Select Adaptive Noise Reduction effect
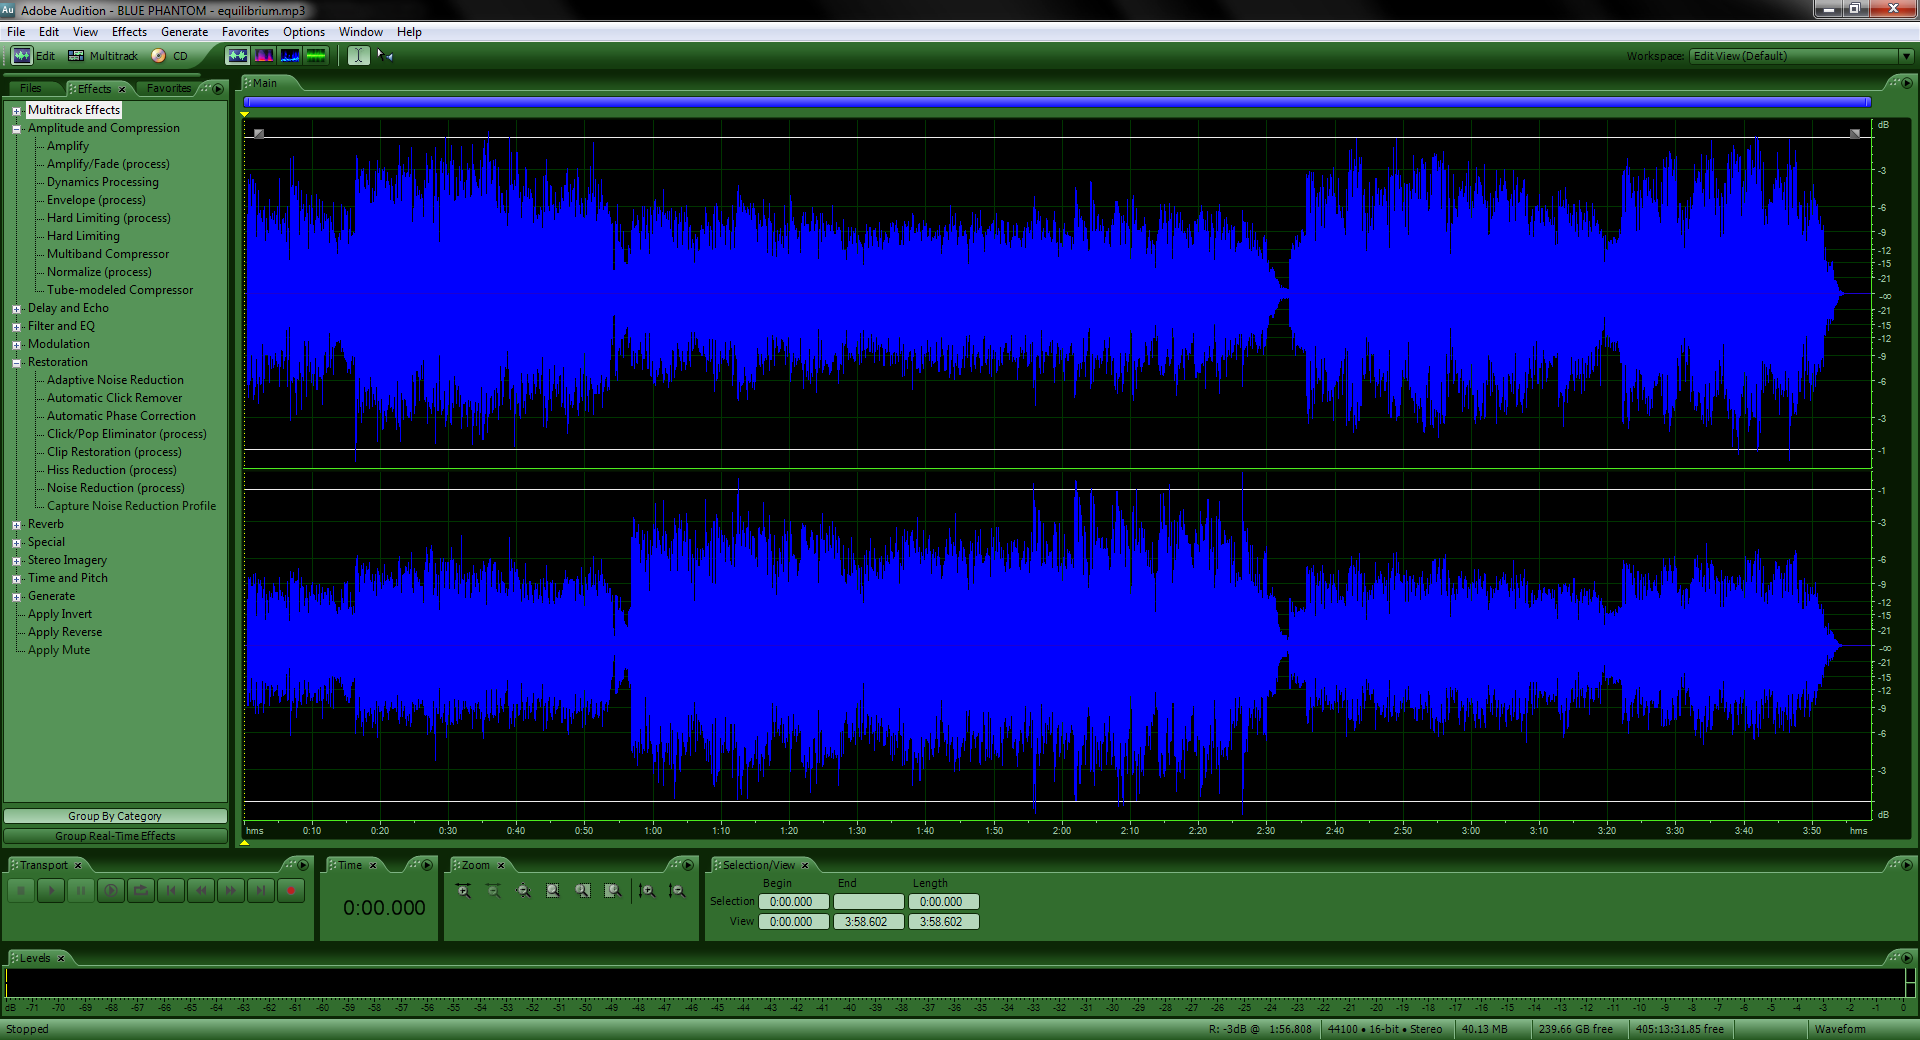Viewport: 1920px width, 1040px height. point(115,380)
